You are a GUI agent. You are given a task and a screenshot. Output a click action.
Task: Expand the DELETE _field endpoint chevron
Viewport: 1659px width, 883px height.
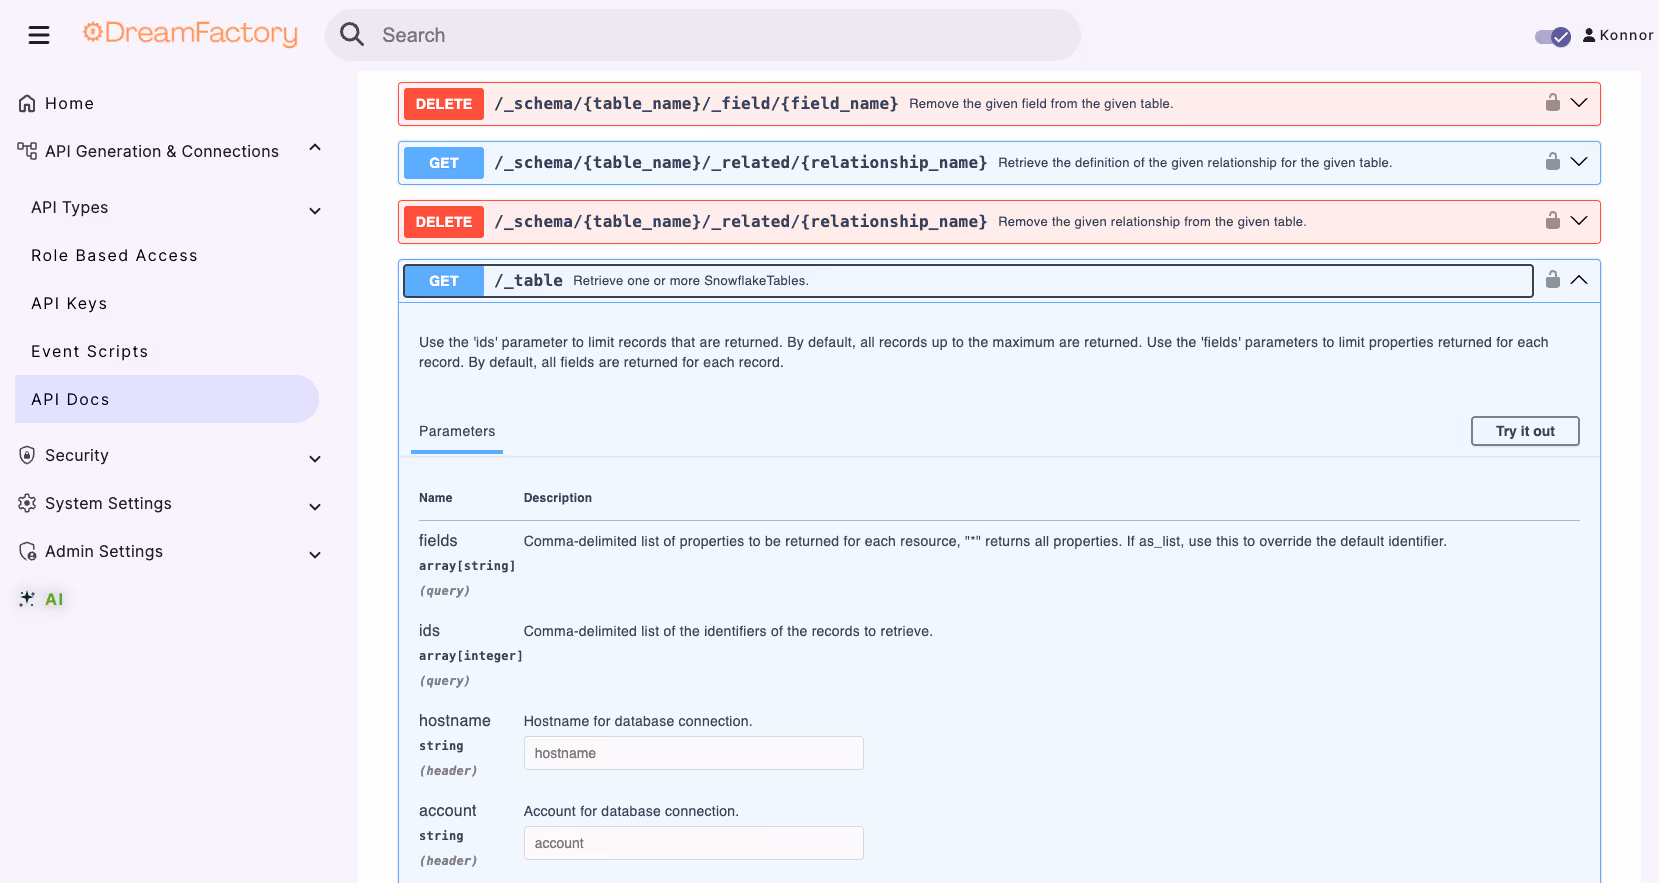1579,103
